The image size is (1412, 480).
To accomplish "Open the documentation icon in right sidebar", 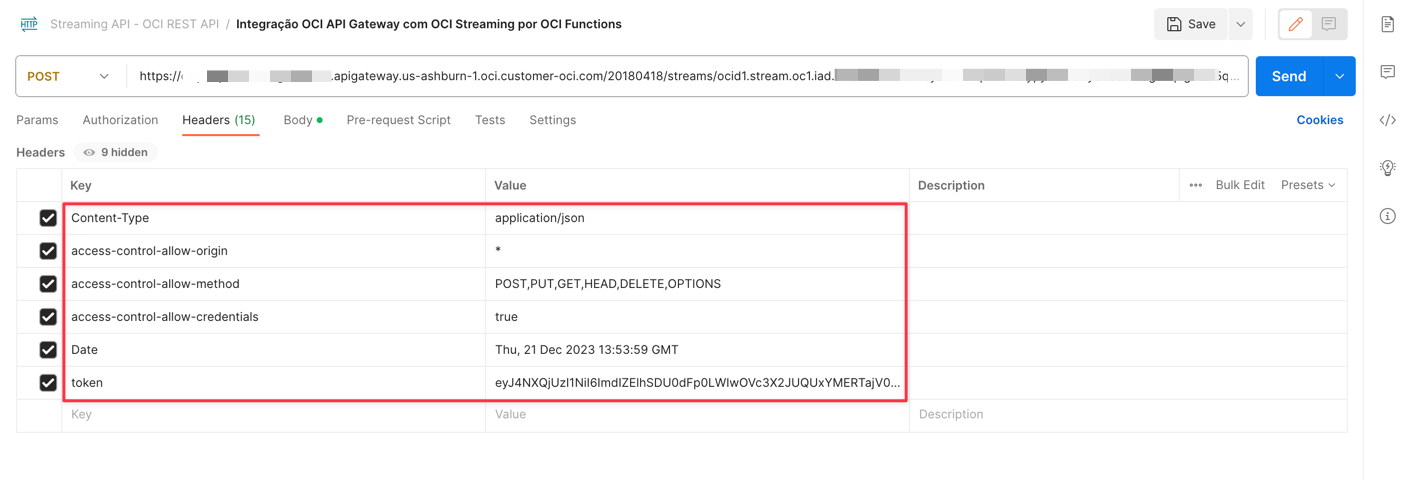I will [1387, 24].
